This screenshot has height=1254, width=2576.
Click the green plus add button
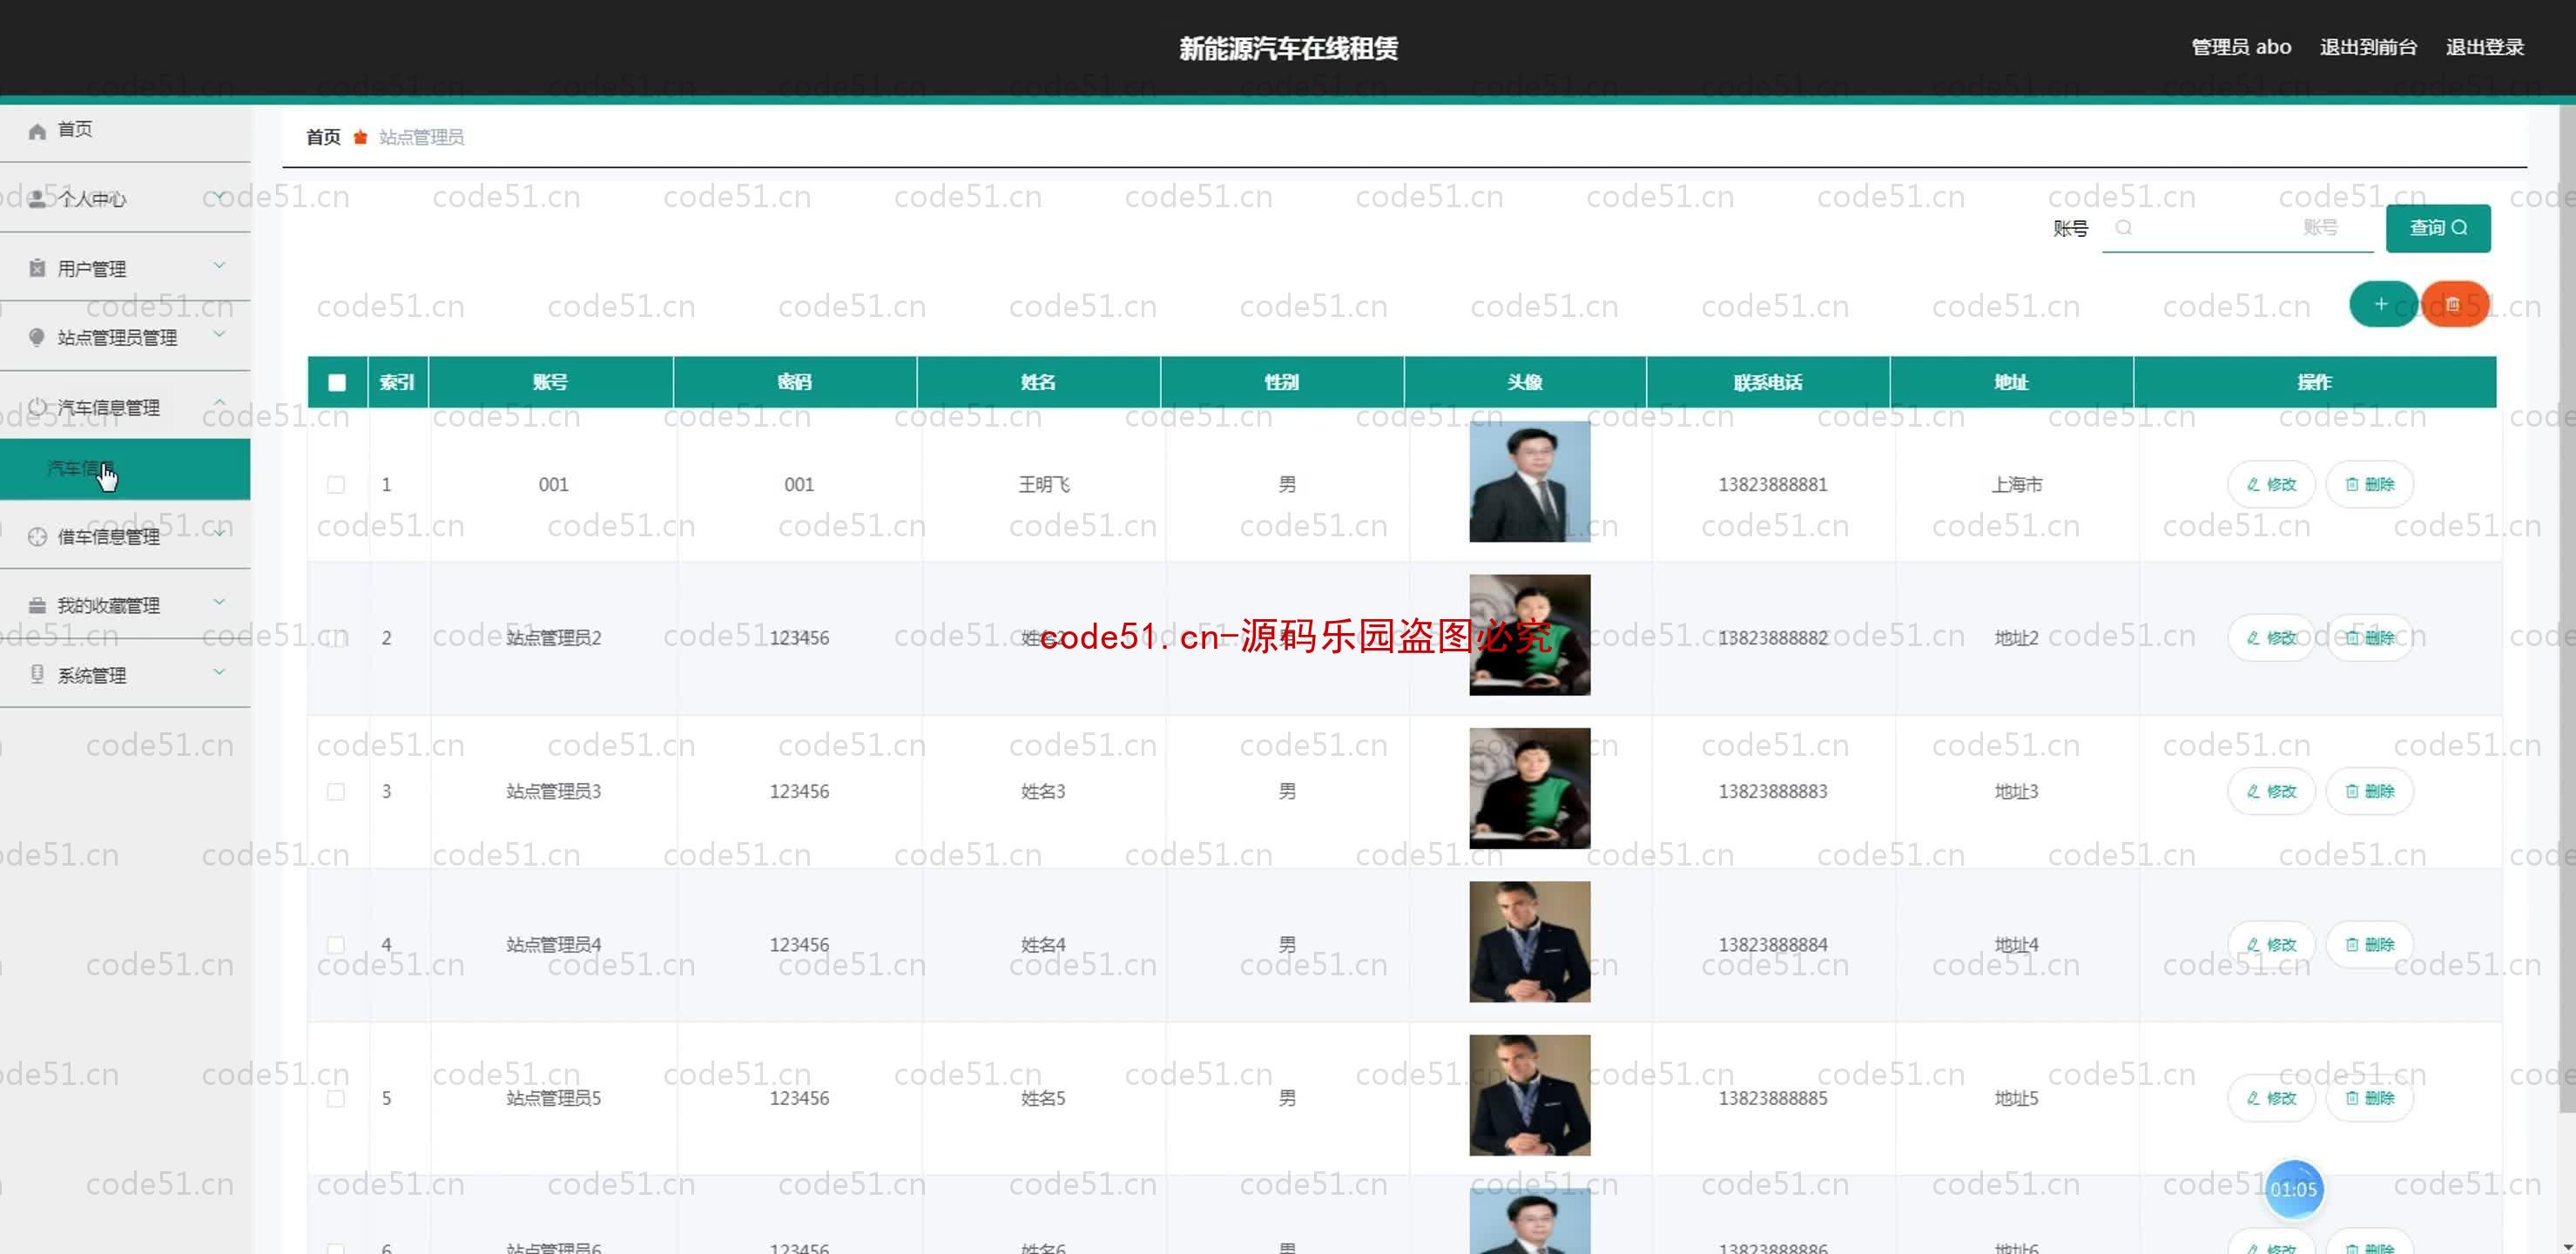coord(2382,304)
